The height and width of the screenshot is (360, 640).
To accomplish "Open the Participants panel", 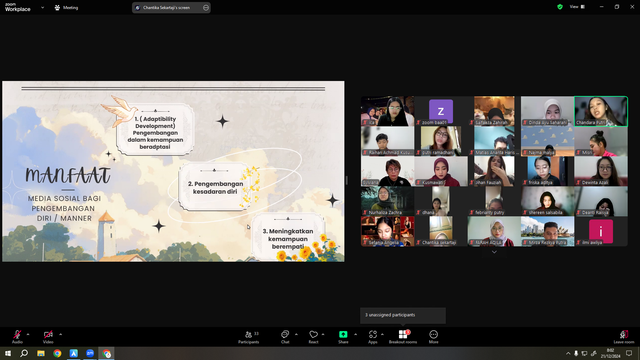I will coord(249,336).
